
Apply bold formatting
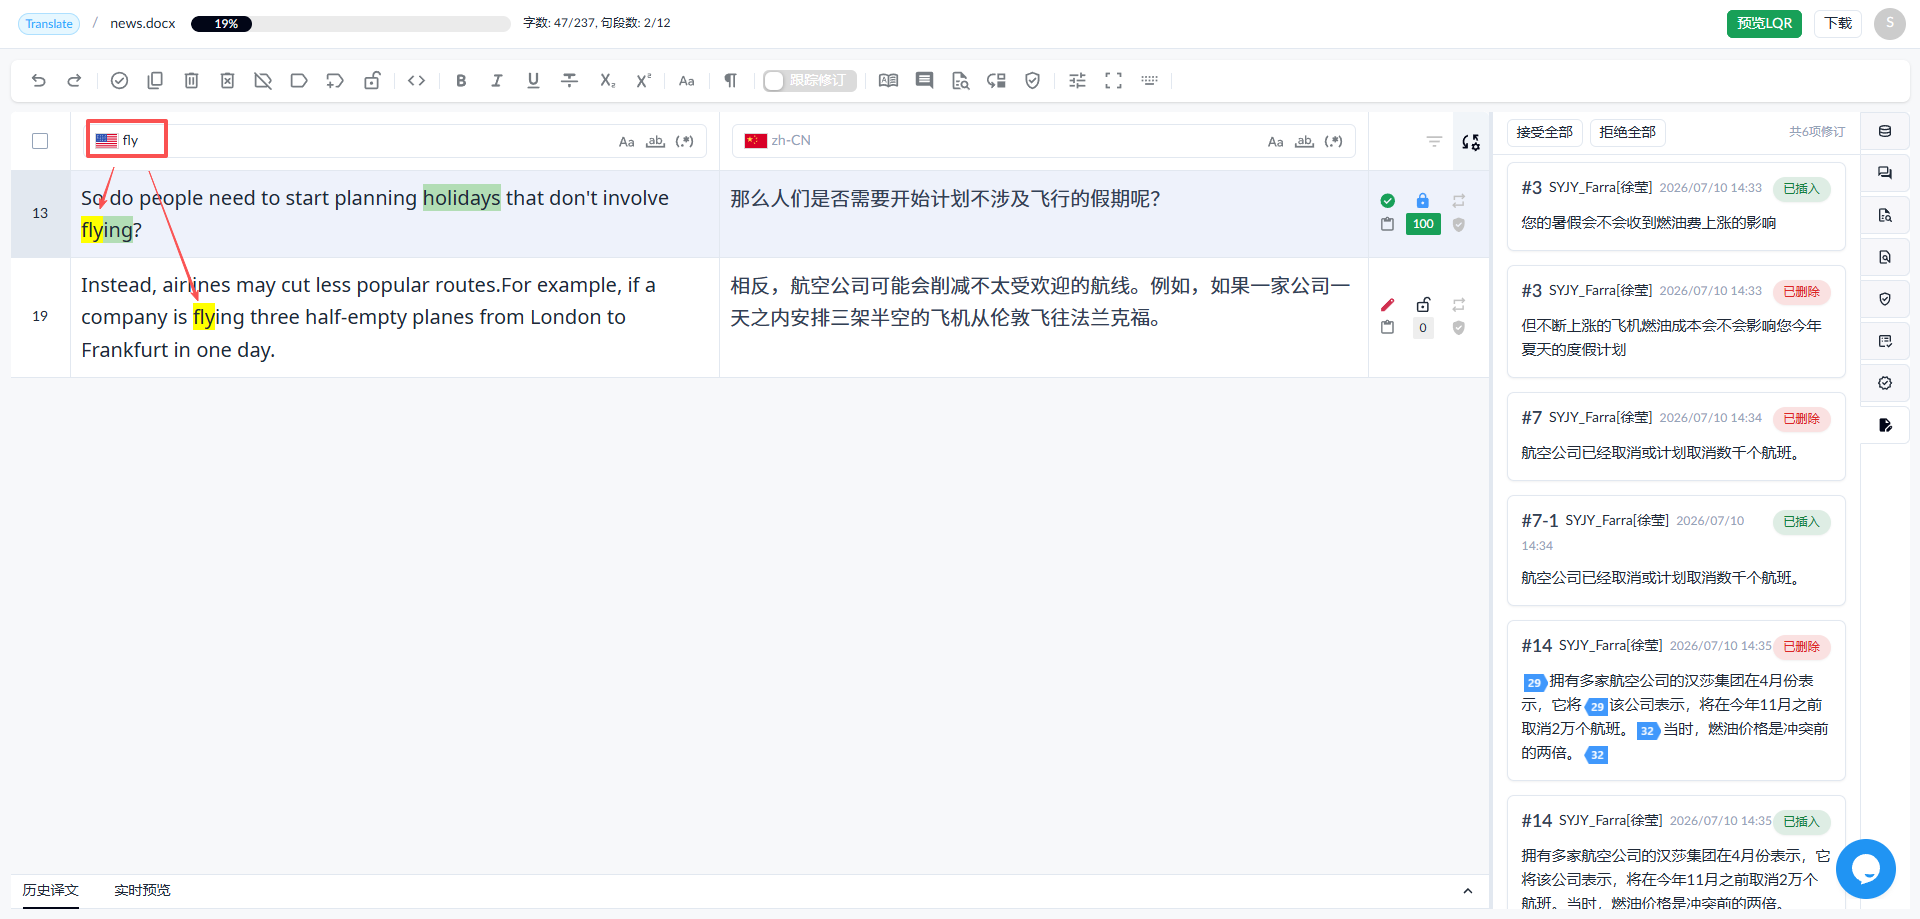461,81
